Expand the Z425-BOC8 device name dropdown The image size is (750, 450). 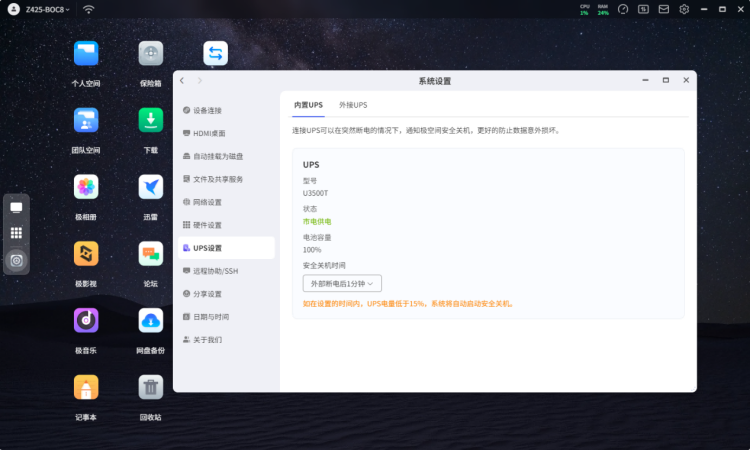point(47,10)
